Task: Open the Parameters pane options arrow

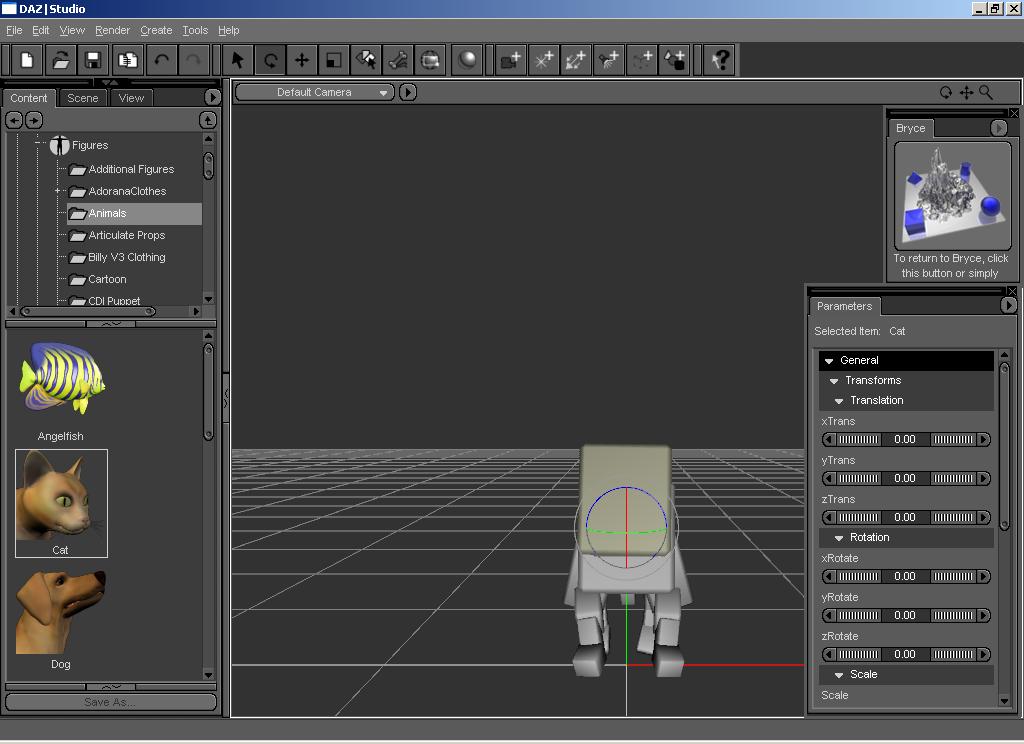Action: point(1008,305)
